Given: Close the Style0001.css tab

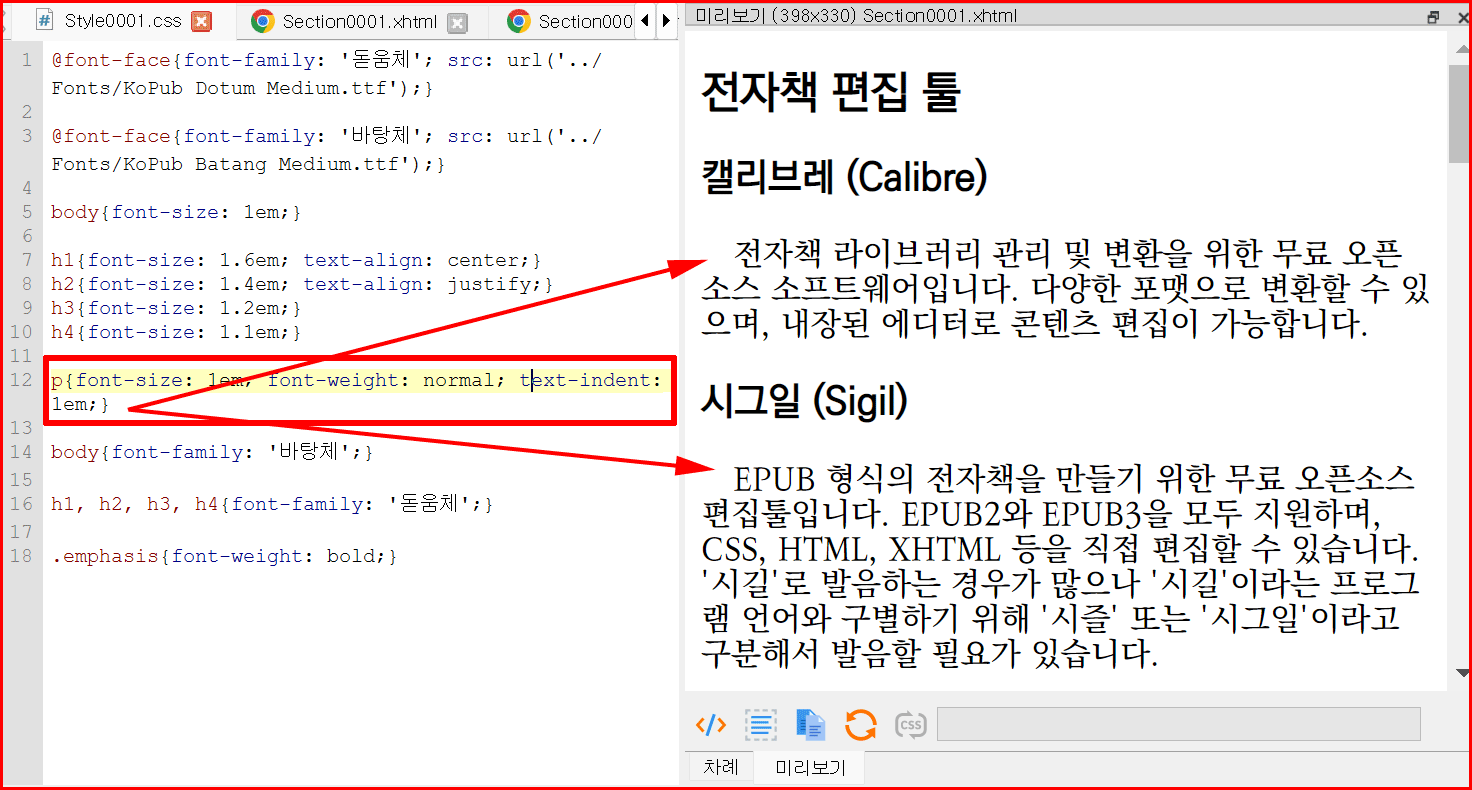Looking at the screenshot, I should 201,21.
